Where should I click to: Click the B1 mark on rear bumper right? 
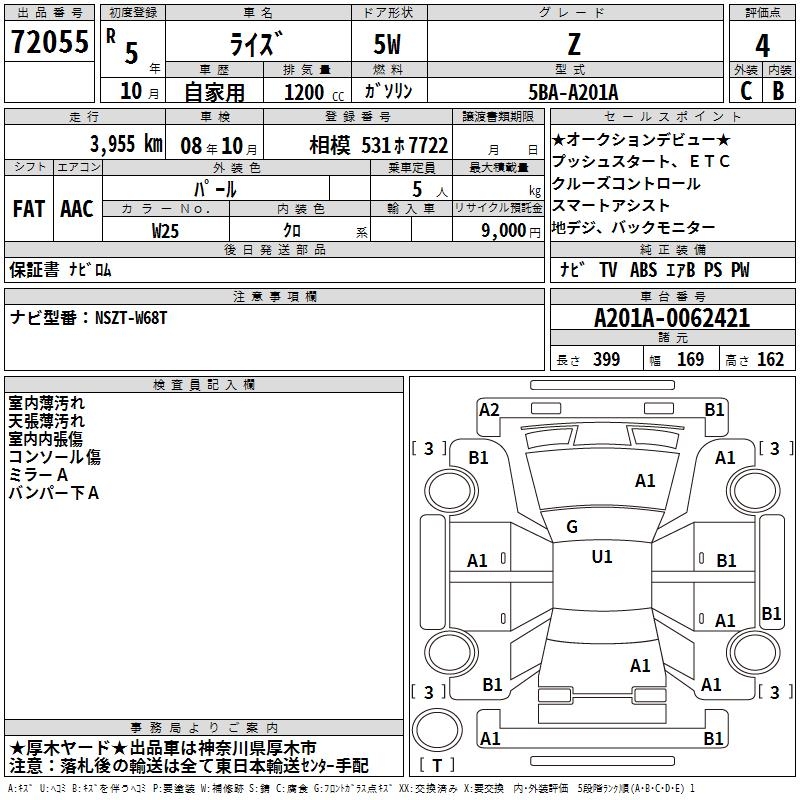pyautogui.click(x=713, y=738)
